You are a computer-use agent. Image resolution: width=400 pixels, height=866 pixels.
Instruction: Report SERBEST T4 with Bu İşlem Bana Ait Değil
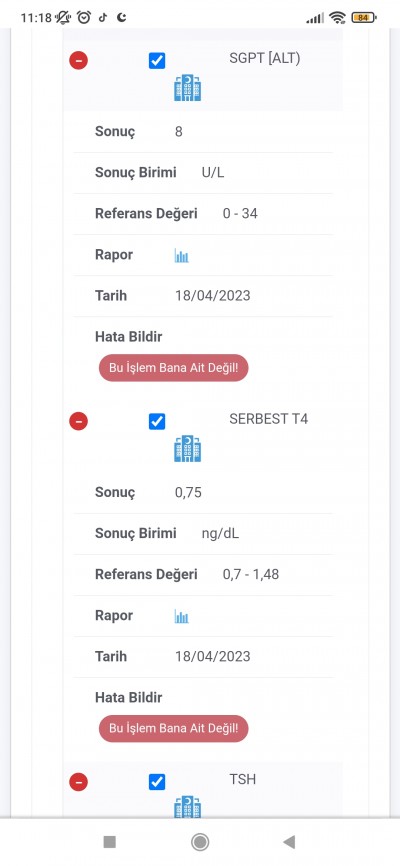pos(173,728)
